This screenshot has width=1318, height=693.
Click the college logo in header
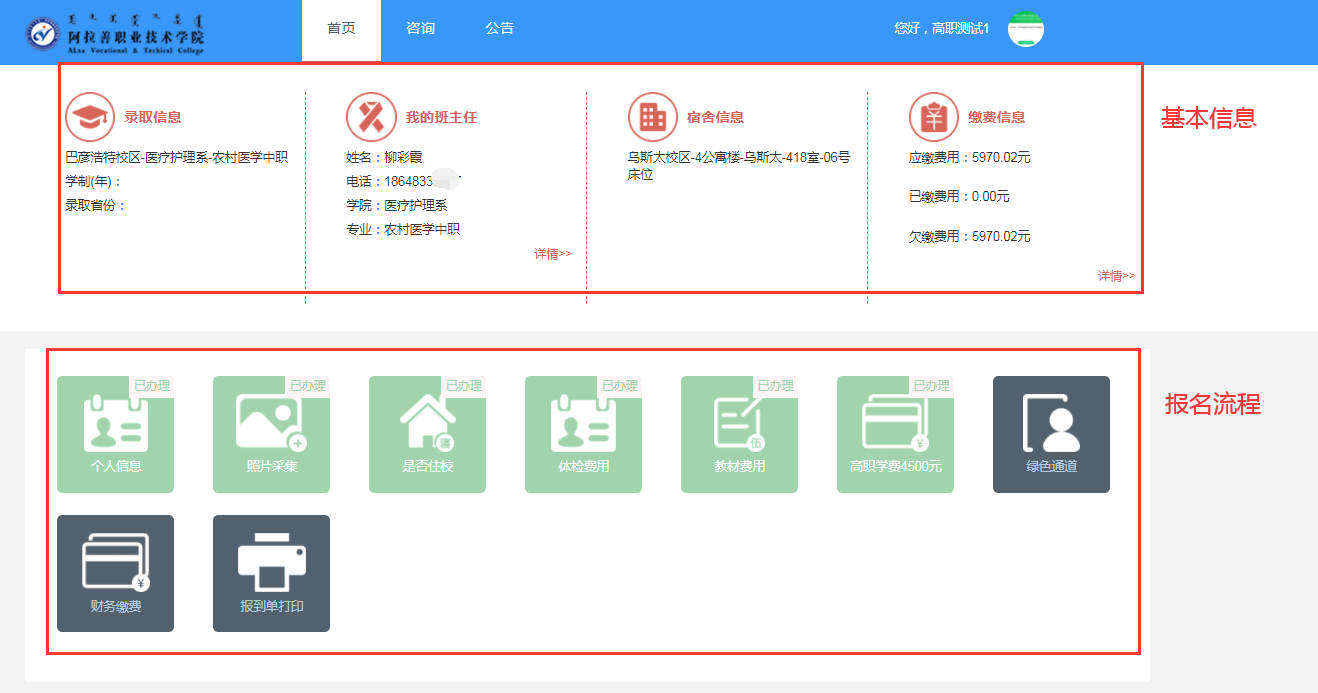[x=115, y=33]
